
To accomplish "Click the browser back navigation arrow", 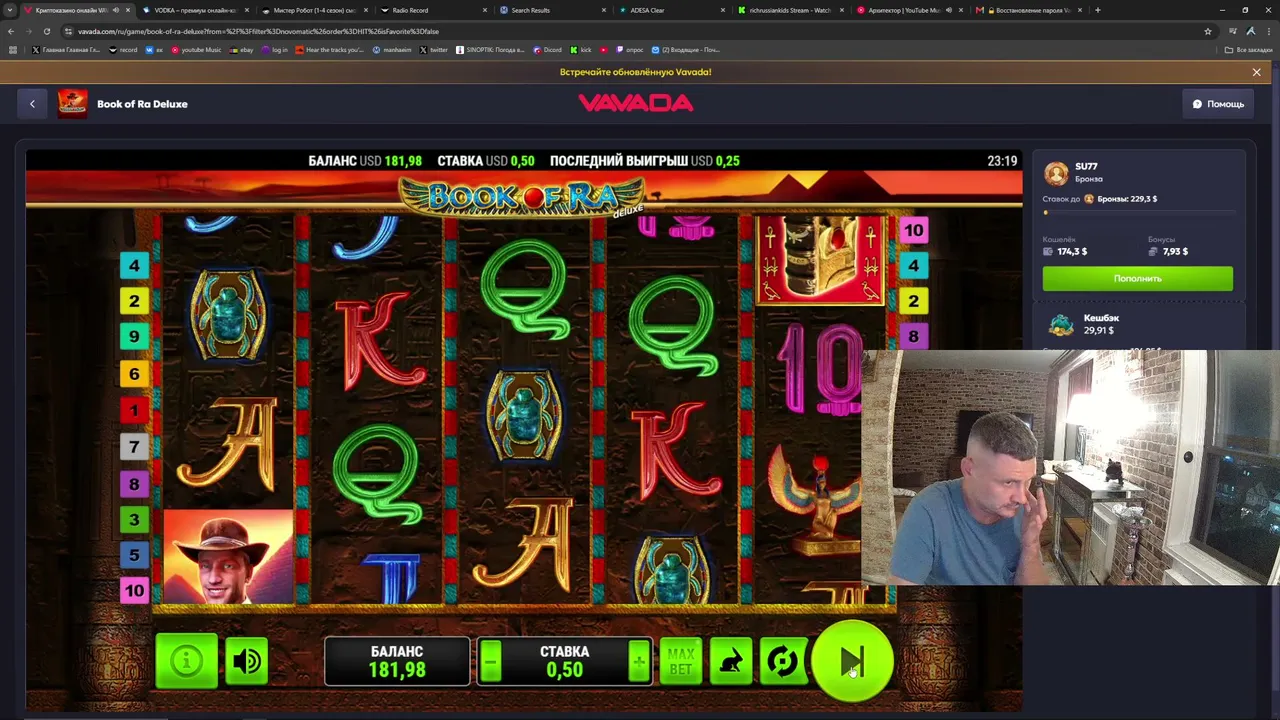I will (x=11, y=31).
